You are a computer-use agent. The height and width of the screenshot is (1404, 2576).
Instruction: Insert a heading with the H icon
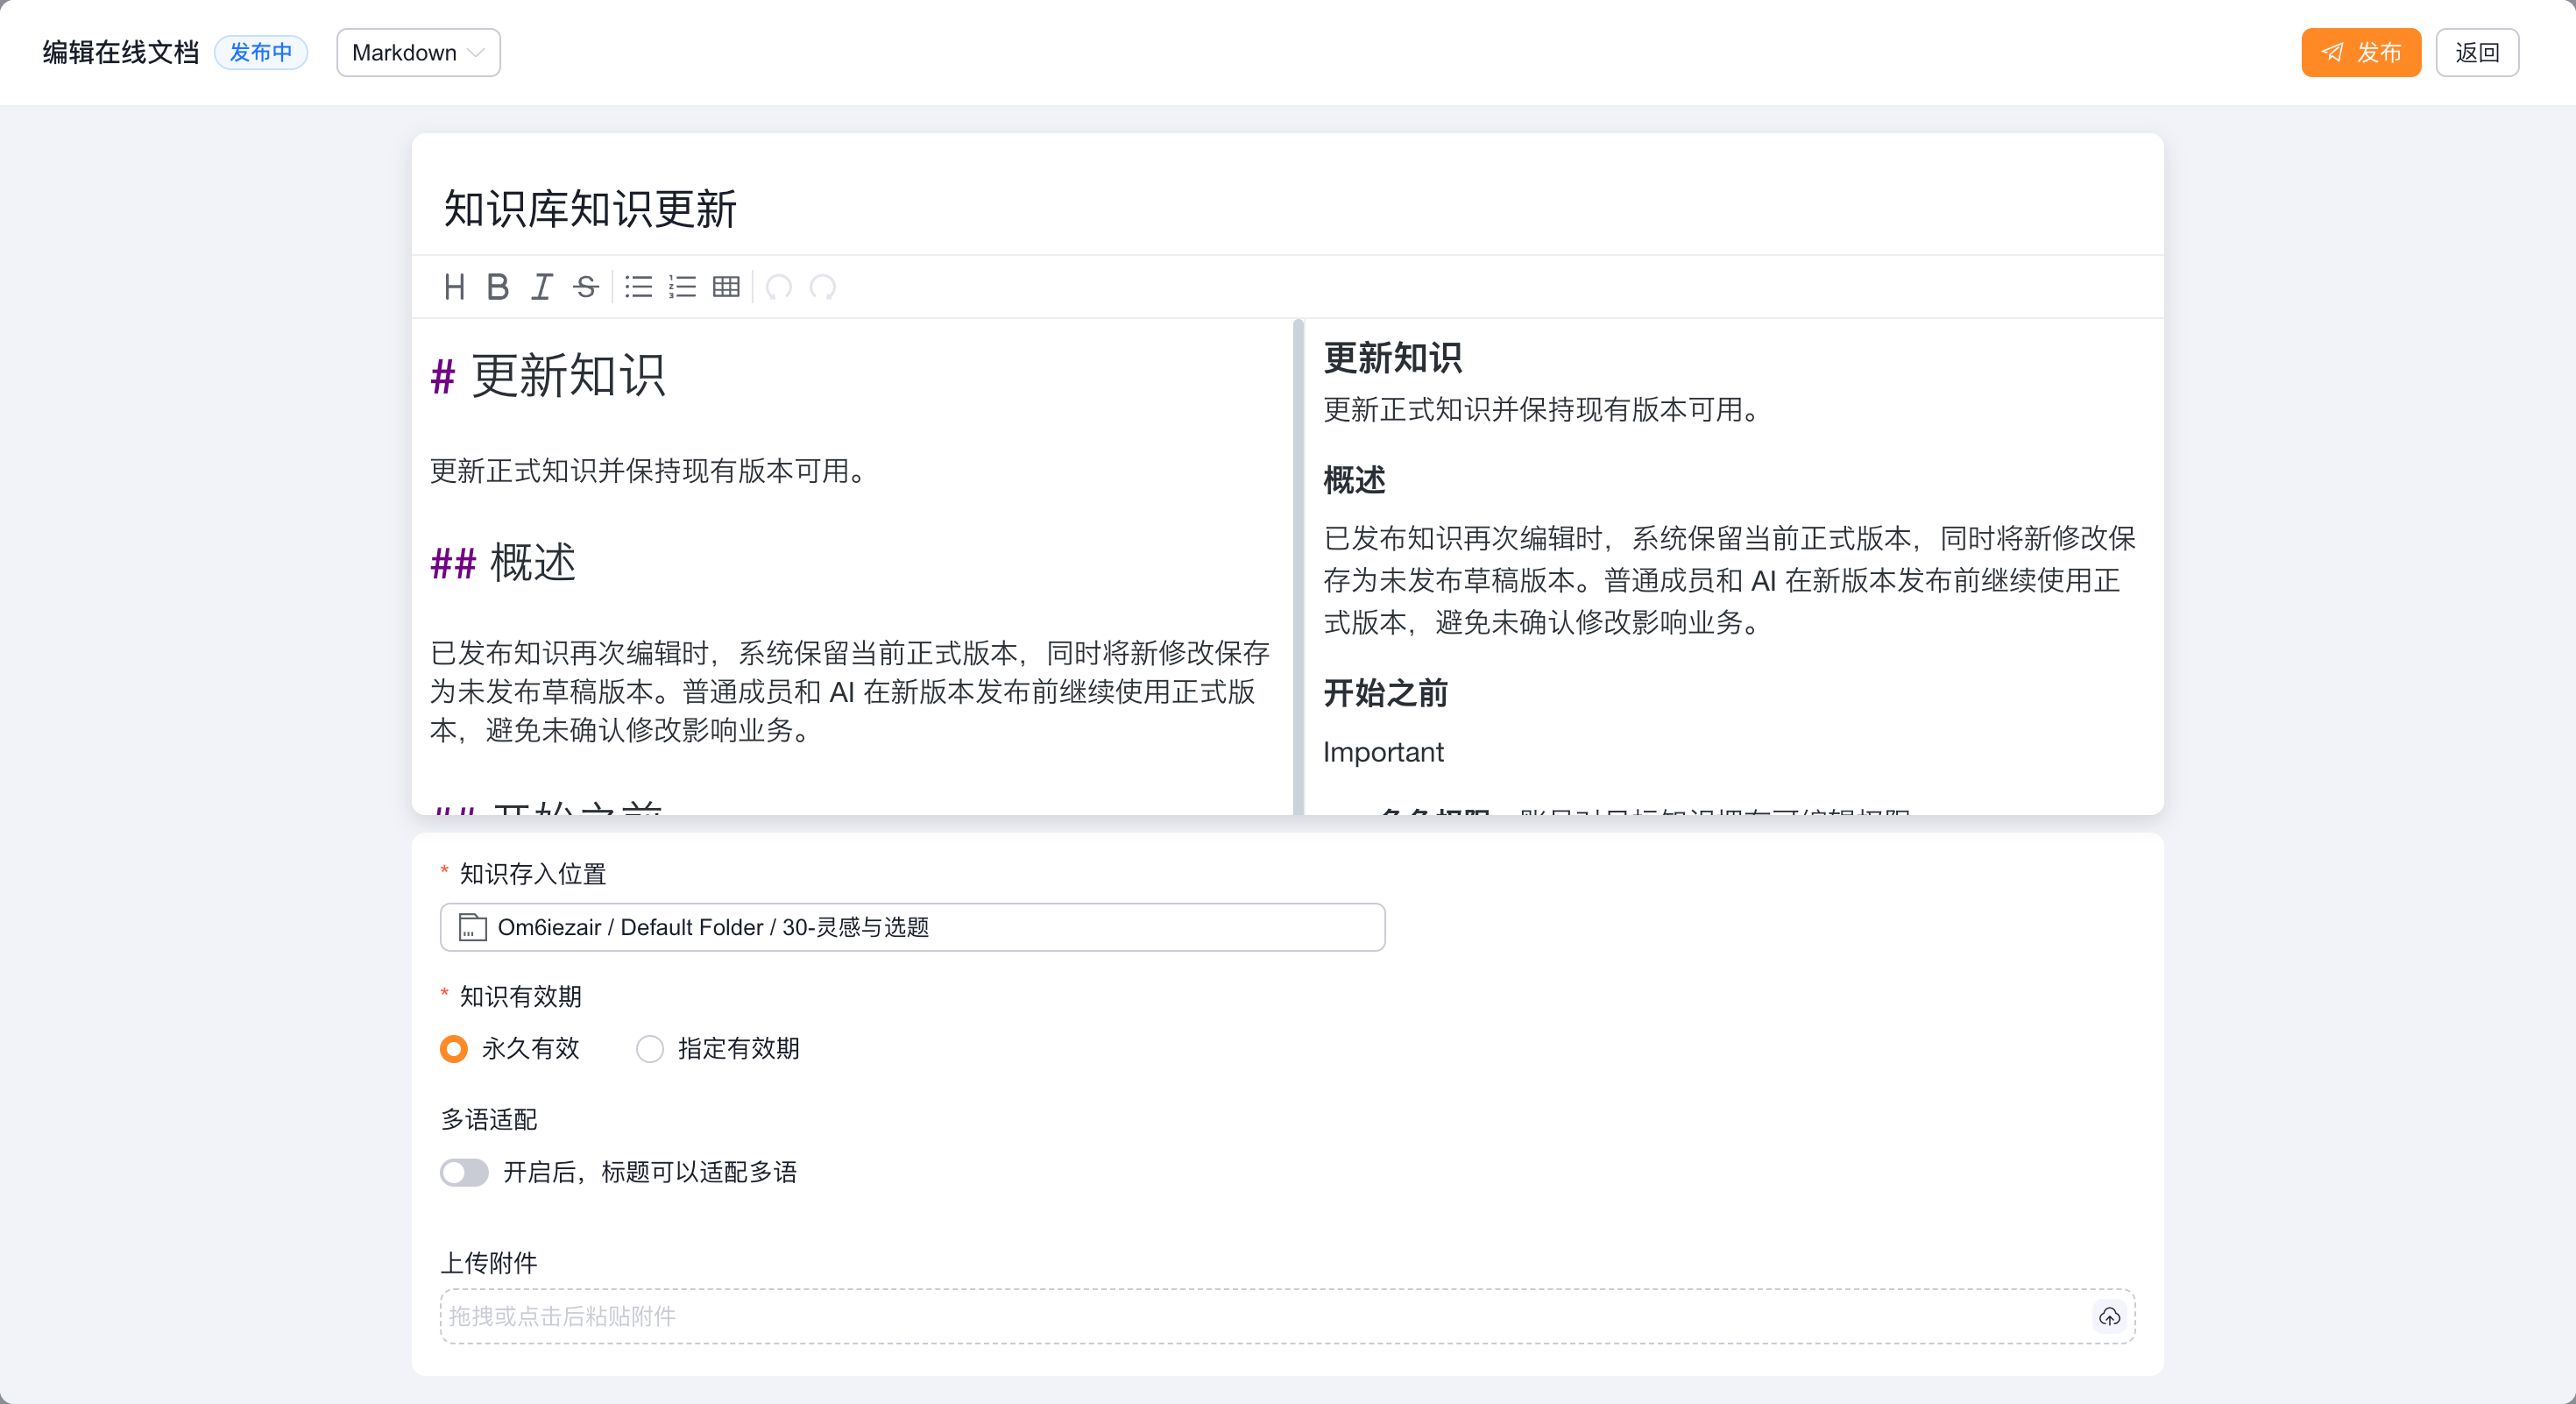coord(454,287)
